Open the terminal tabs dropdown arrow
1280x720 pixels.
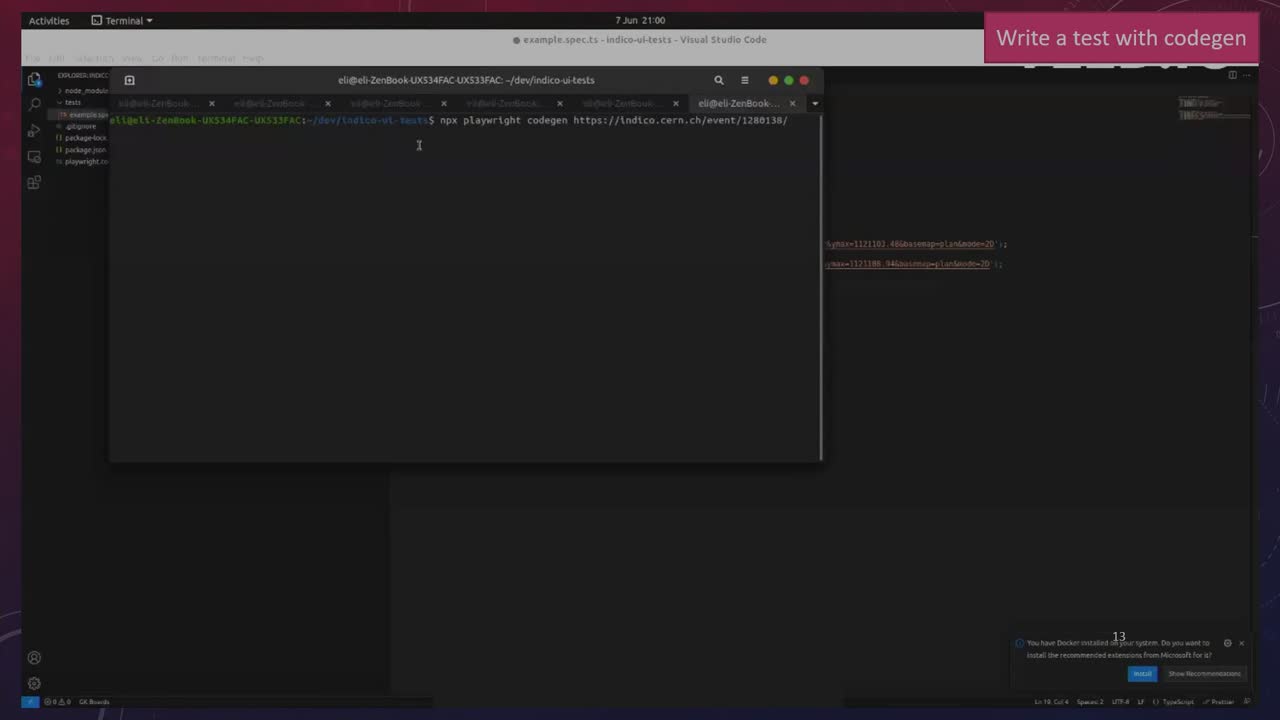[815, 103]
